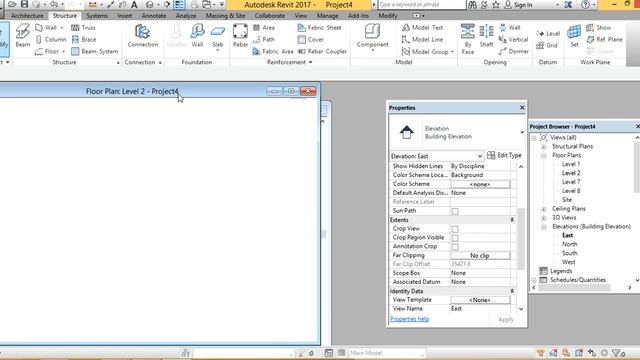Collapse the Extents properties section
The image size is (640, 360).
tap(512, 220)
